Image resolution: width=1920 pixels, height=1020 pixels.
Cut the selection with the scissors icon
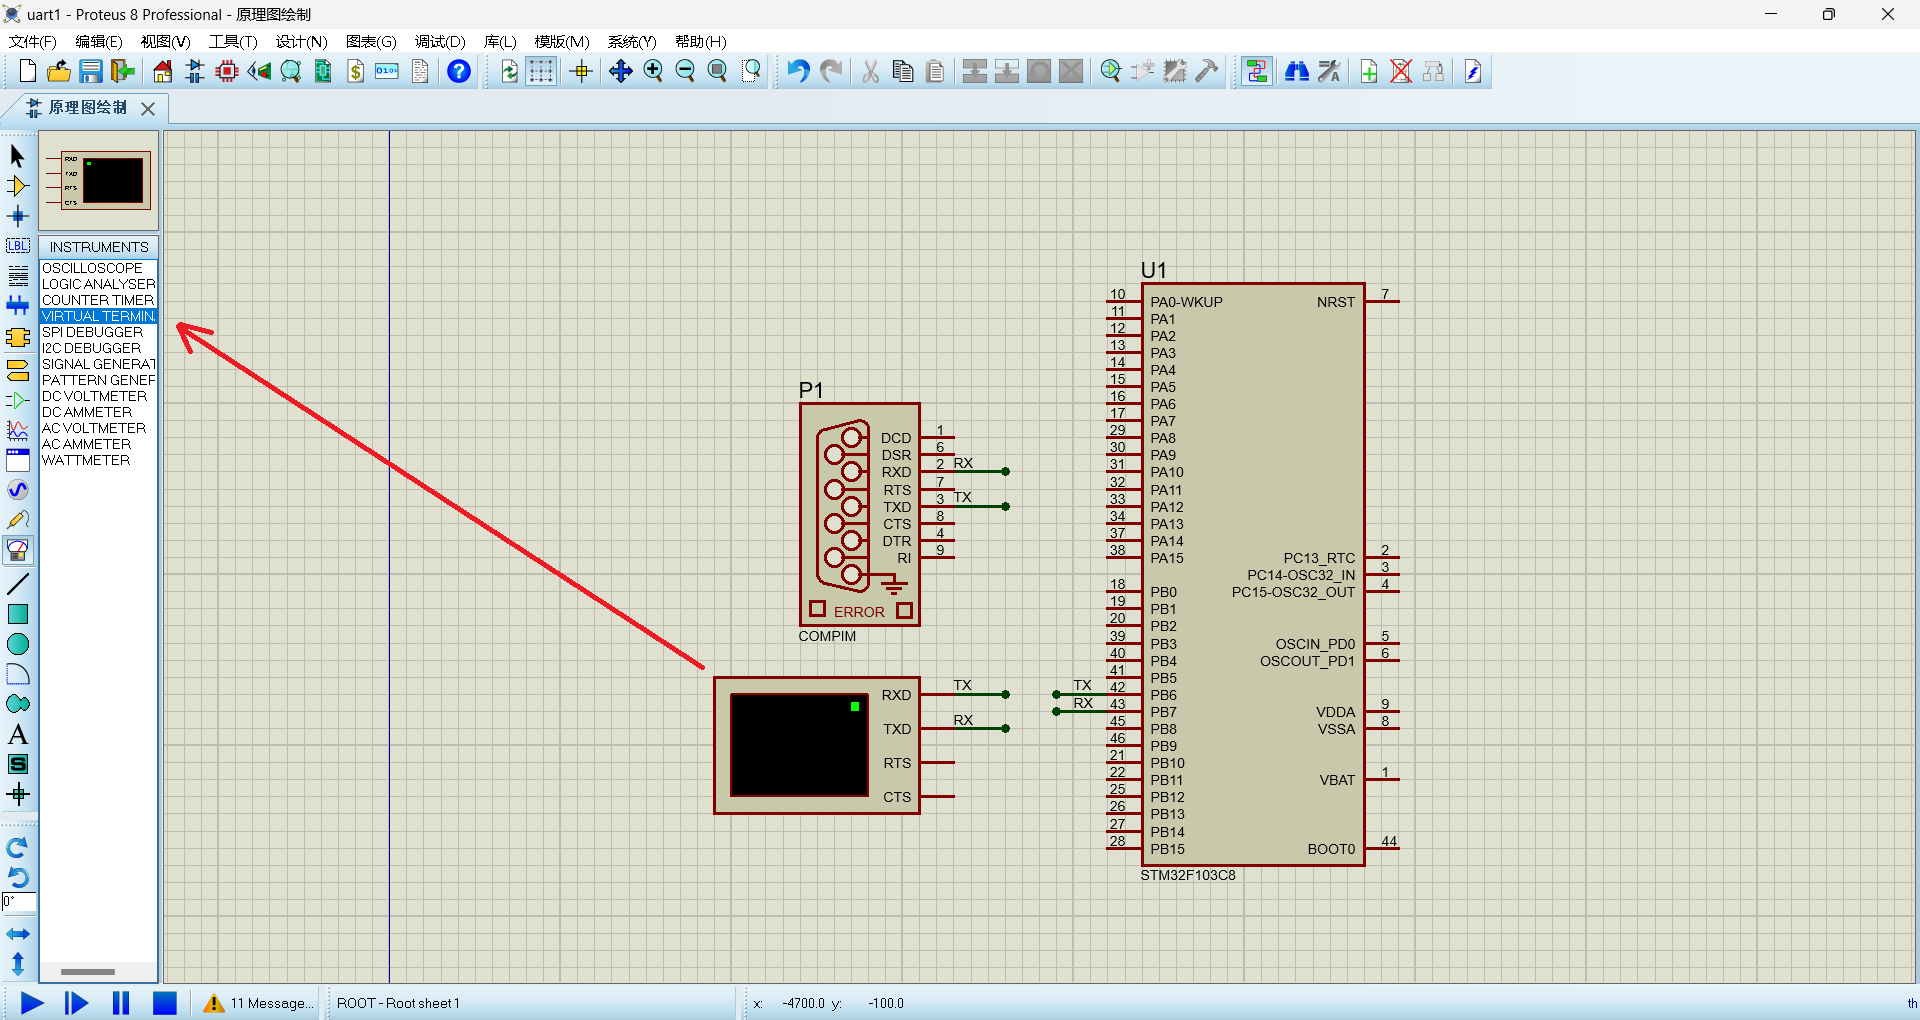871,71
